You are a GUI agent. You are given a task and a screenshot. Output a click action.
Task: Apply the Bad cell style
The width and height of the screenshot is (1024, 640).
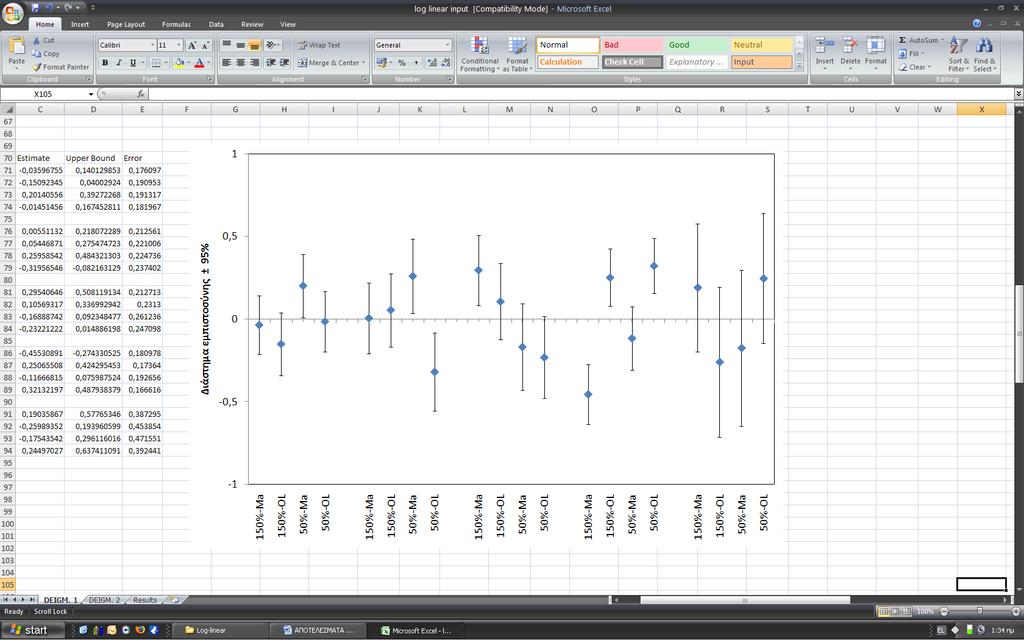point(632,45)
